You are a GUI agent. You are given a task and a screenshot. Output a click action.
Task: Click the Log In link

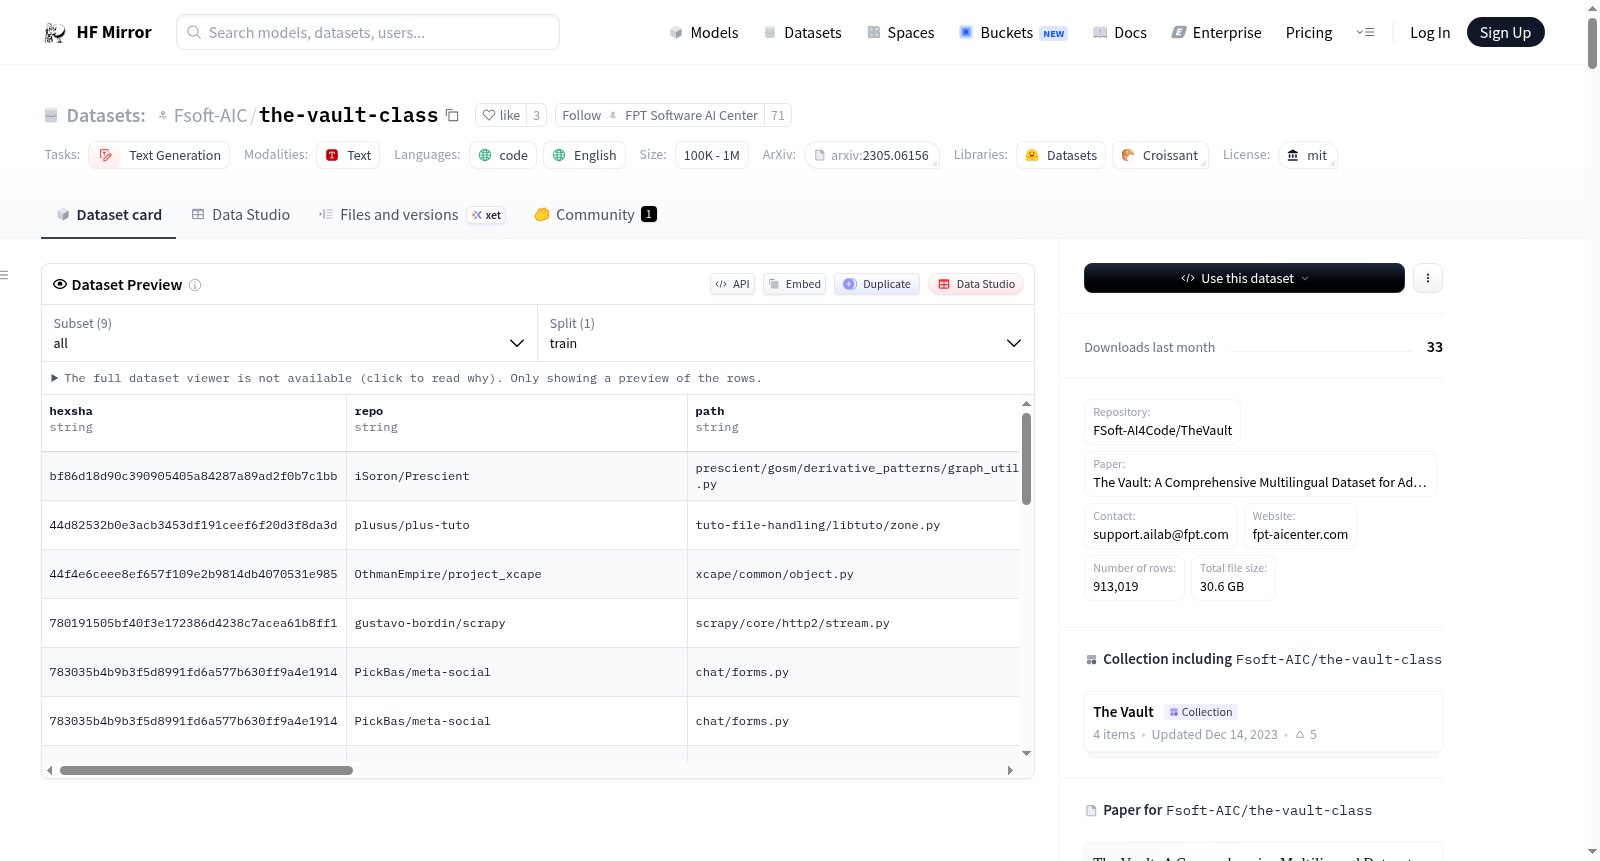1430,33
